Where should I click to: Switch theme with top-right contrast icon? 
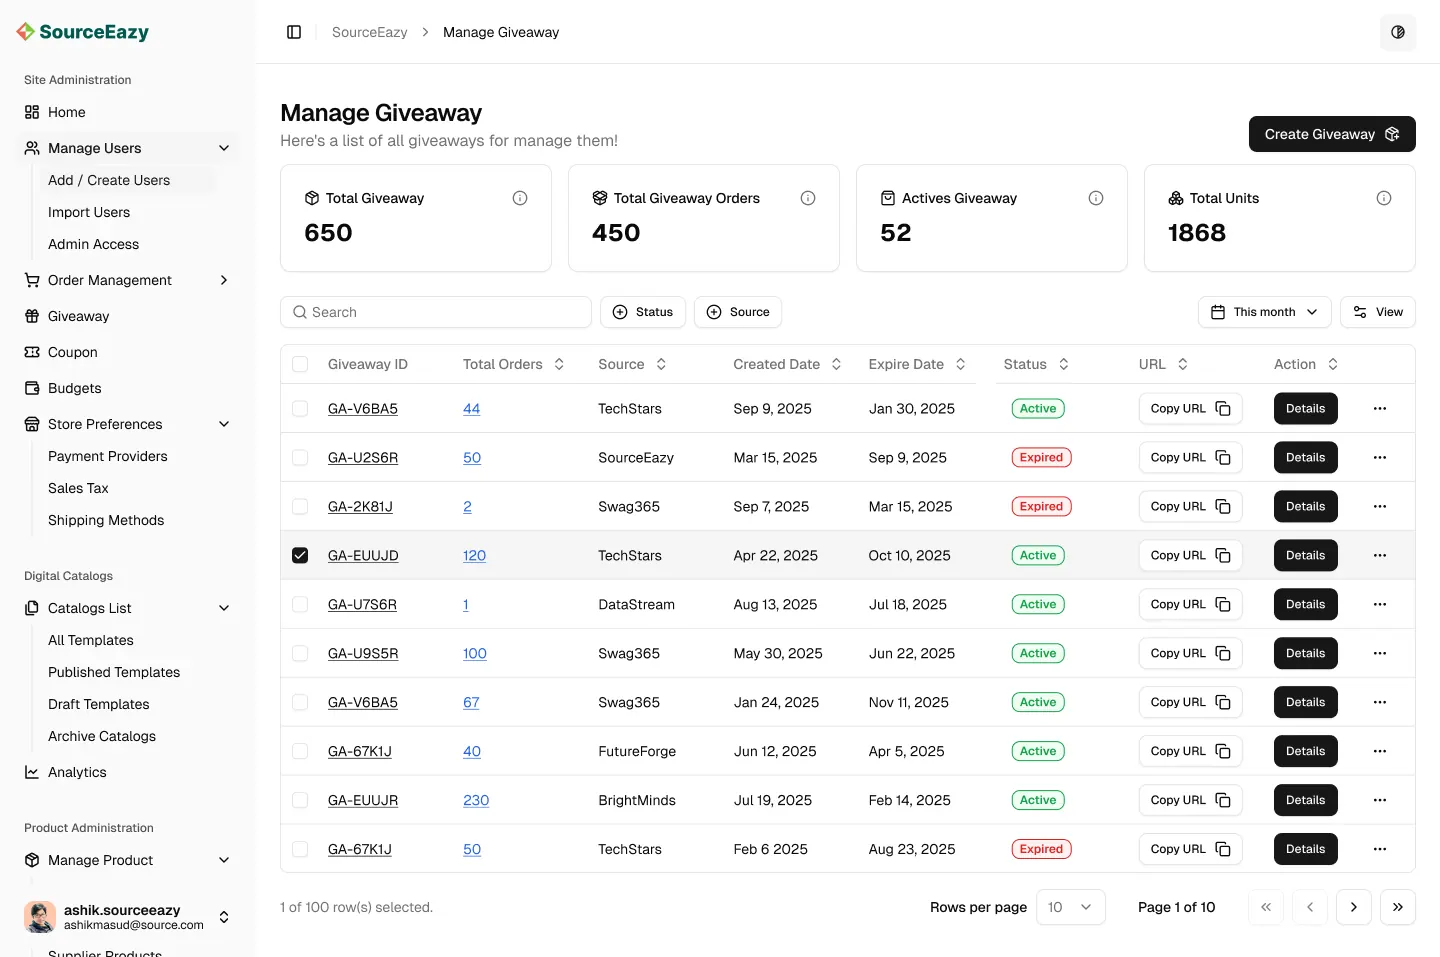coord(1398,32)
